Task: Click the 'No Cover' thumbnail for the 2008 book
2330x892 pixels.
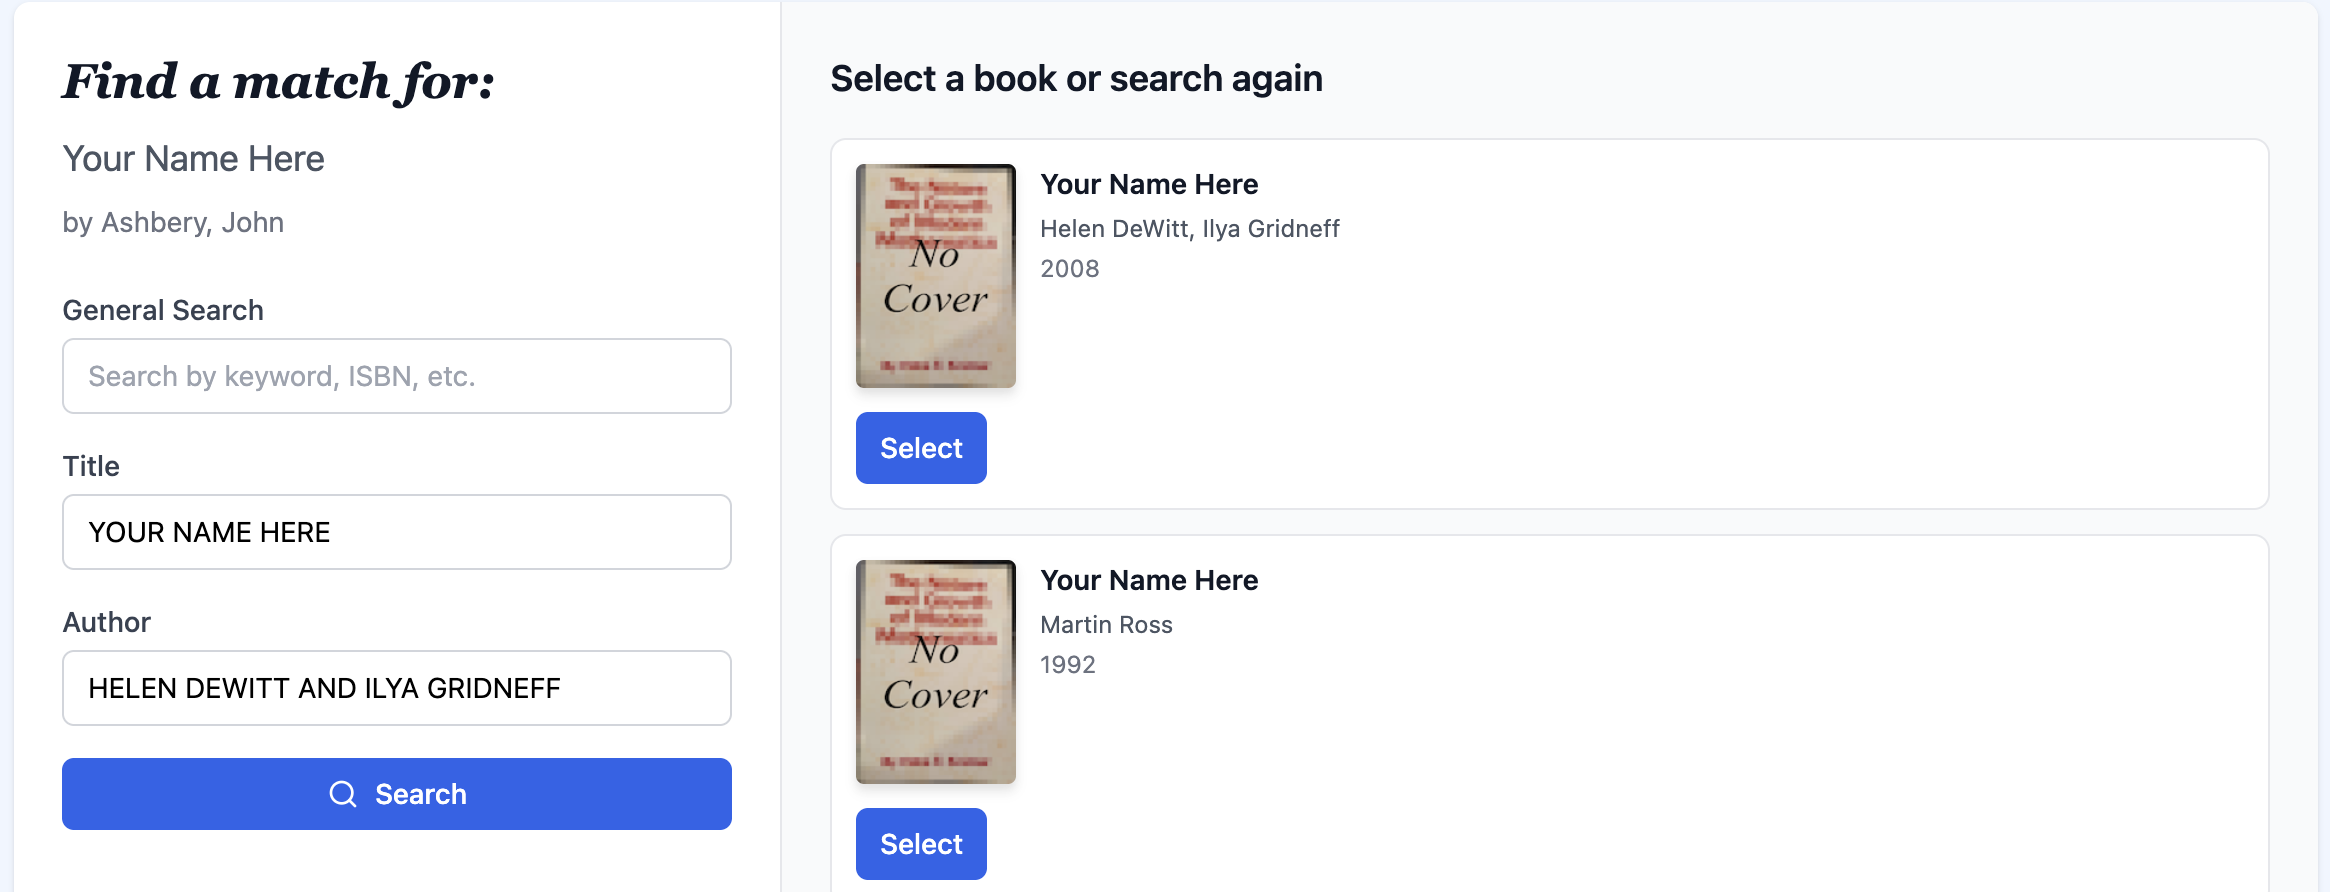Action: [934, 274]
